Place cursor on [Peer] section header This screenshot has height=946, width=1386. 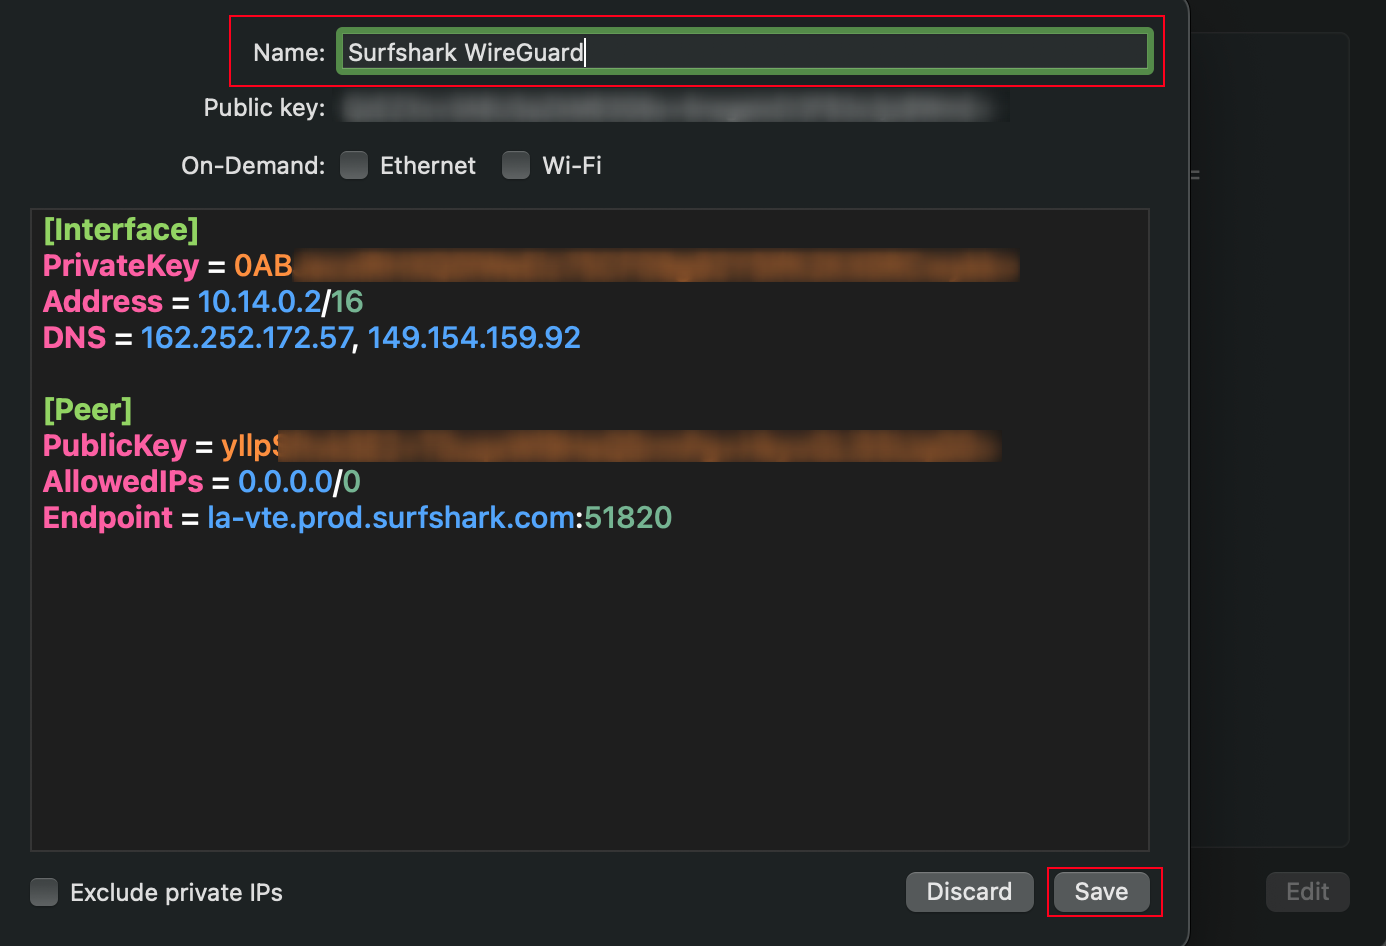[88, 410]
